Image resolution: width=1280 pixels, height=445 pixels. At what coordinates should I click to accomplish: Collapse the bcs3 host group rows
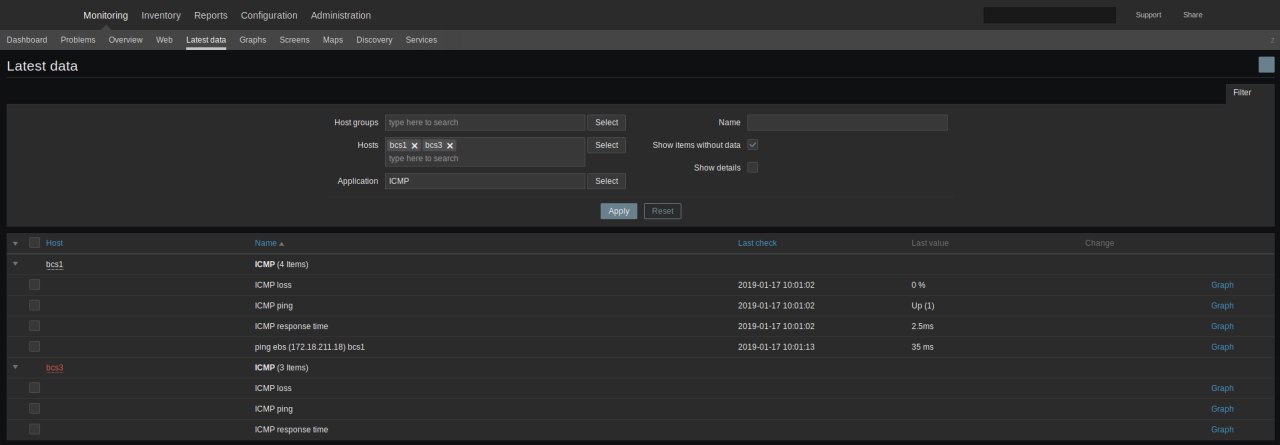point(15,367)
